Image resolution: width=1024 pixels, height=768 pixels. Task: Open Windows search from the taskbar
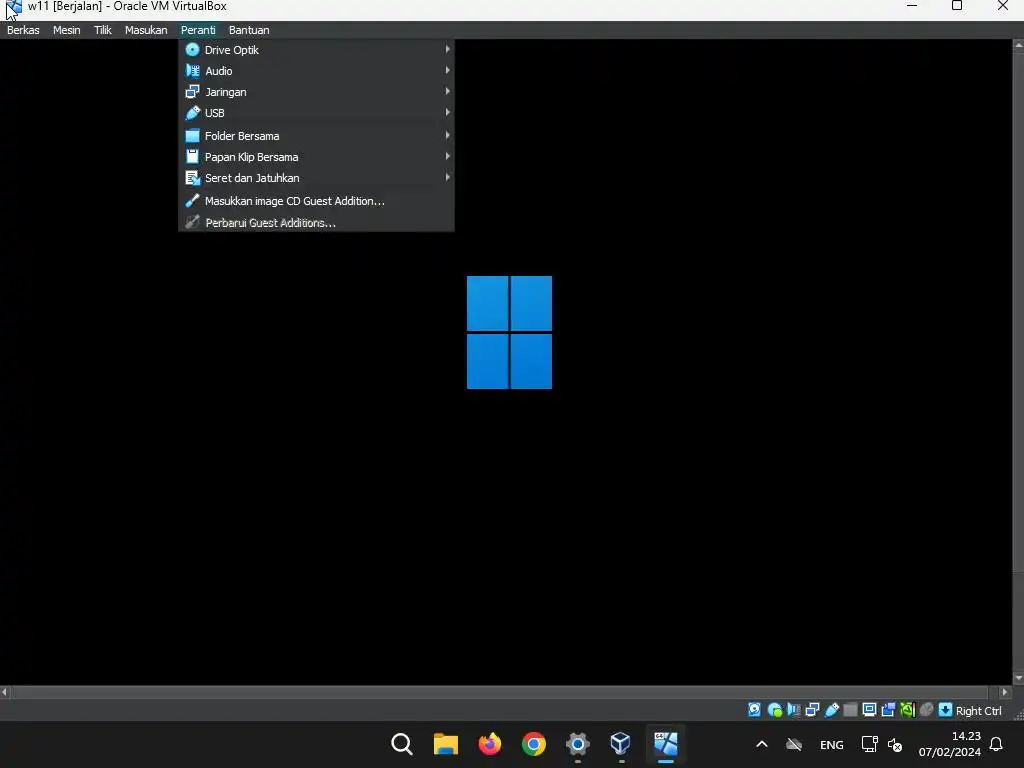[402, 744]
